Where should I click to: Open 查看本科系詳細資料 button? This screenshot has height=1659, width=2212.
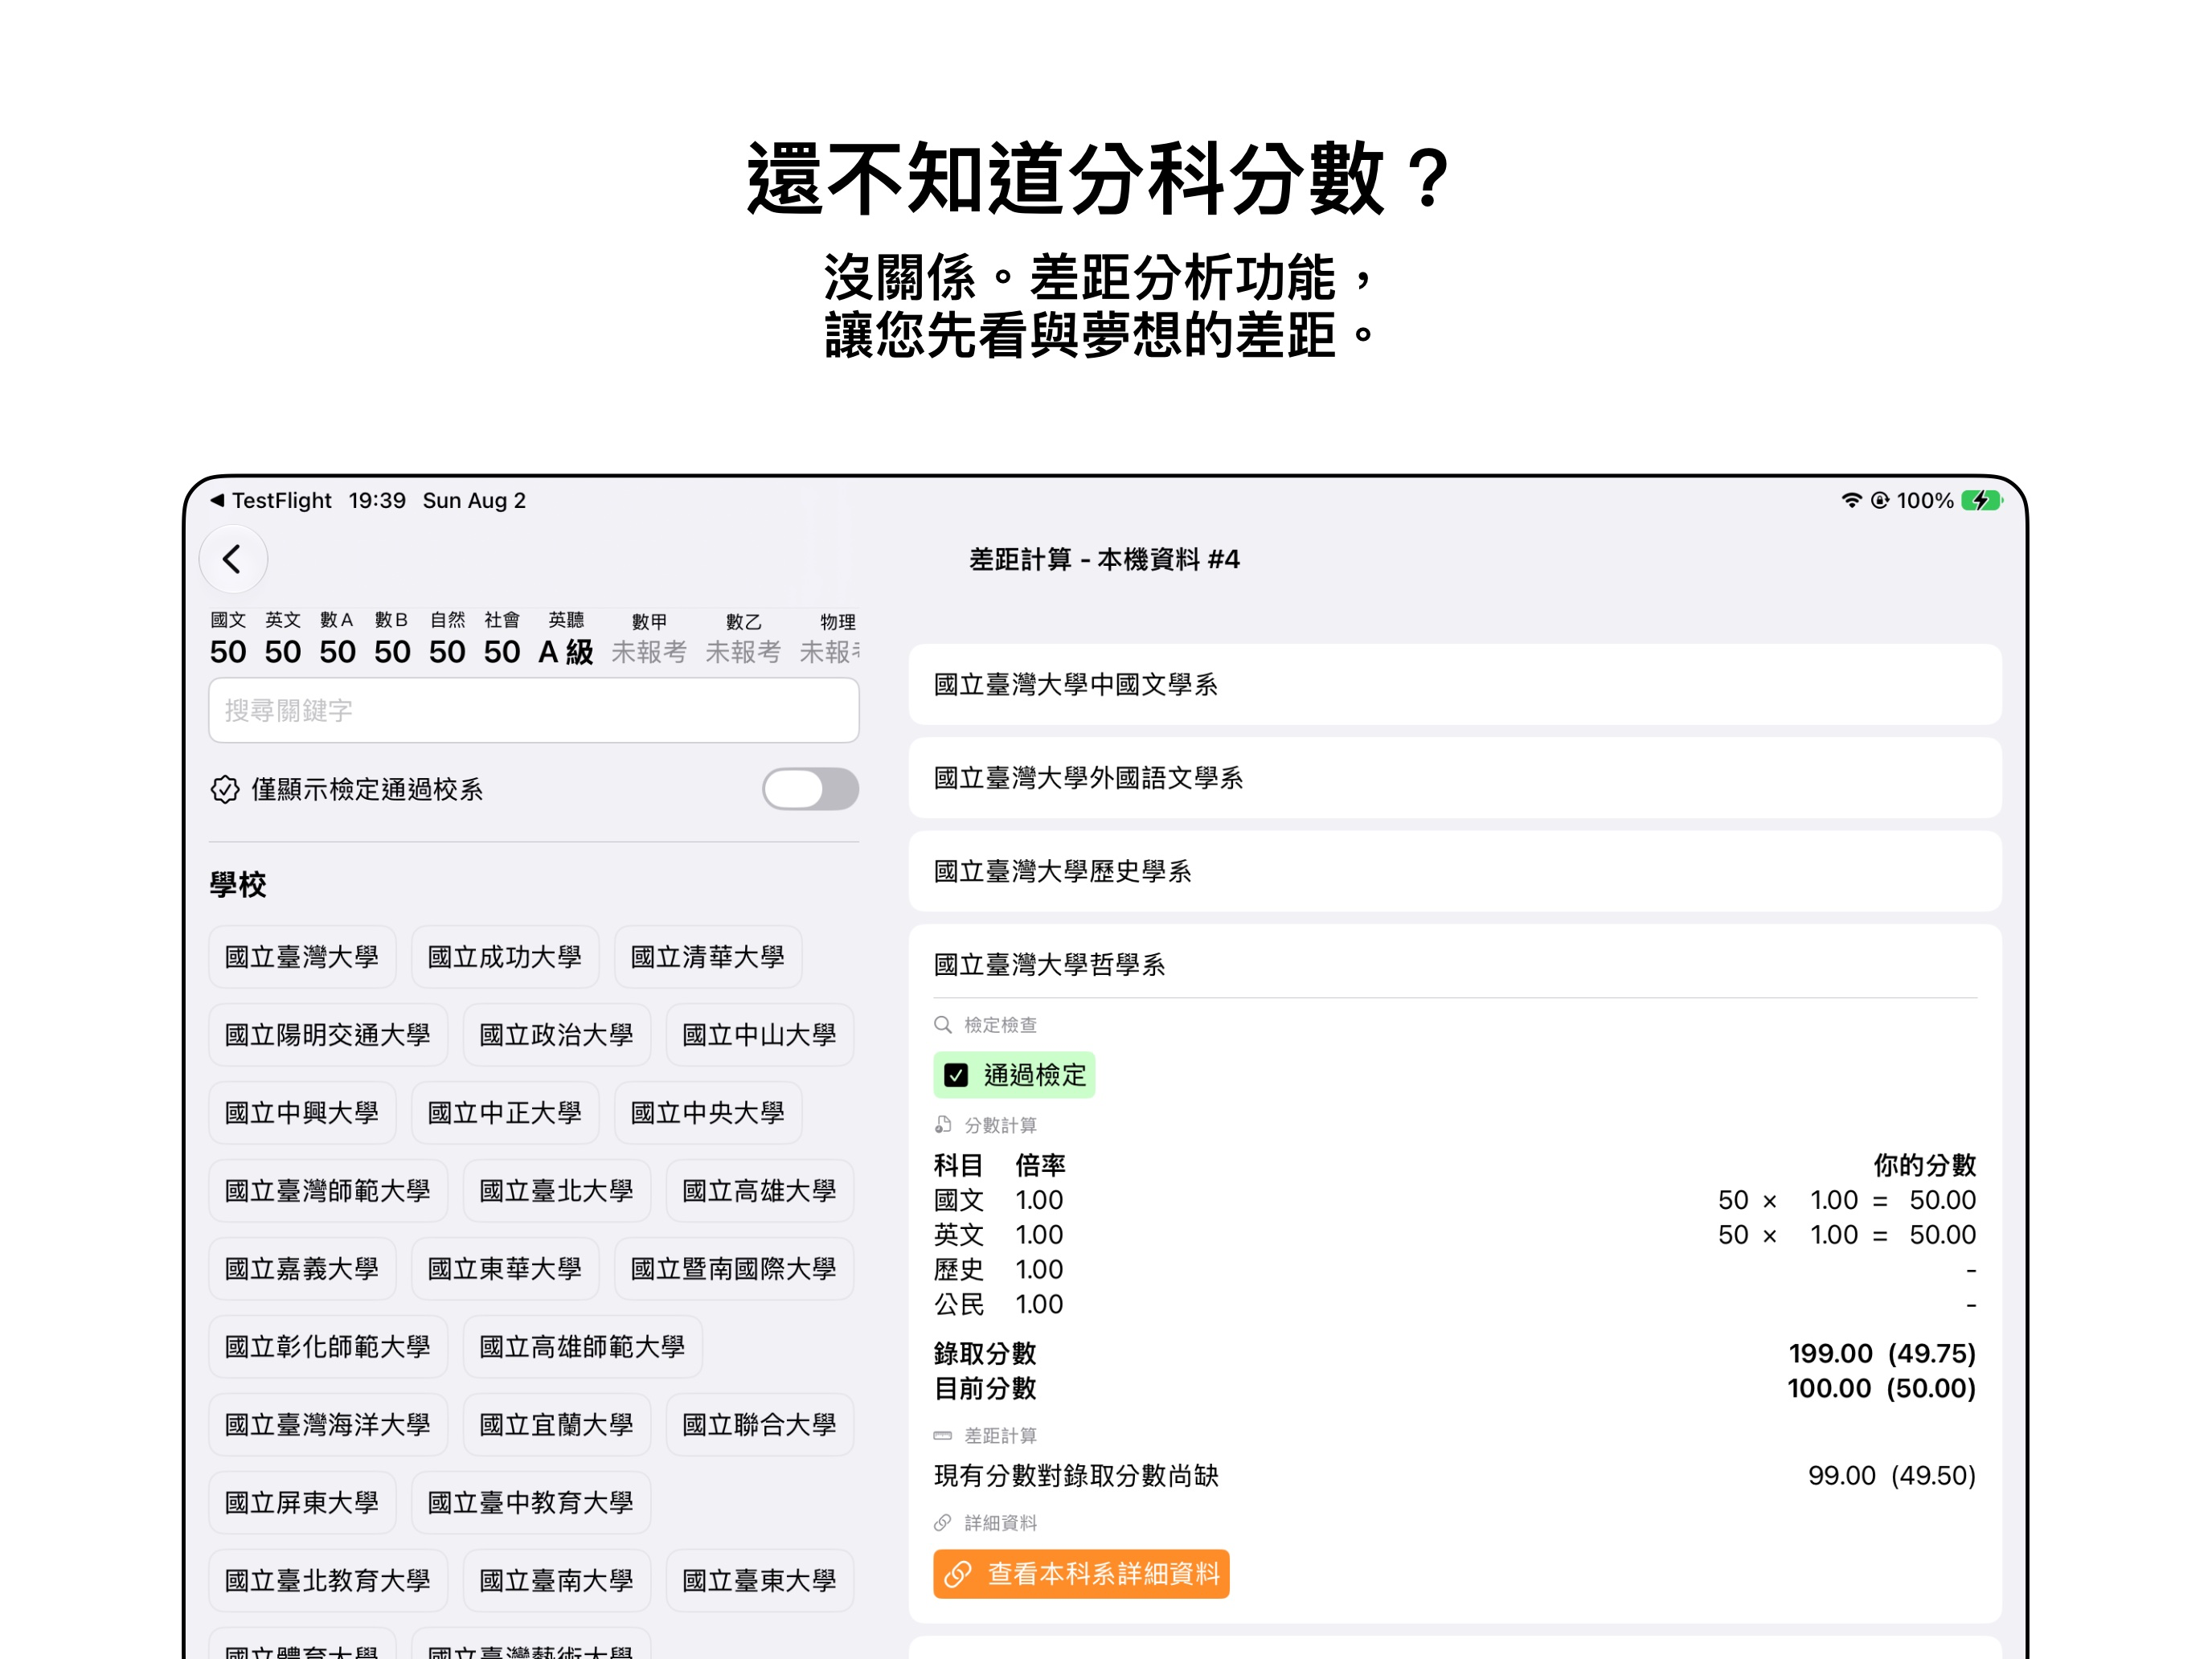[1081, 1574]
